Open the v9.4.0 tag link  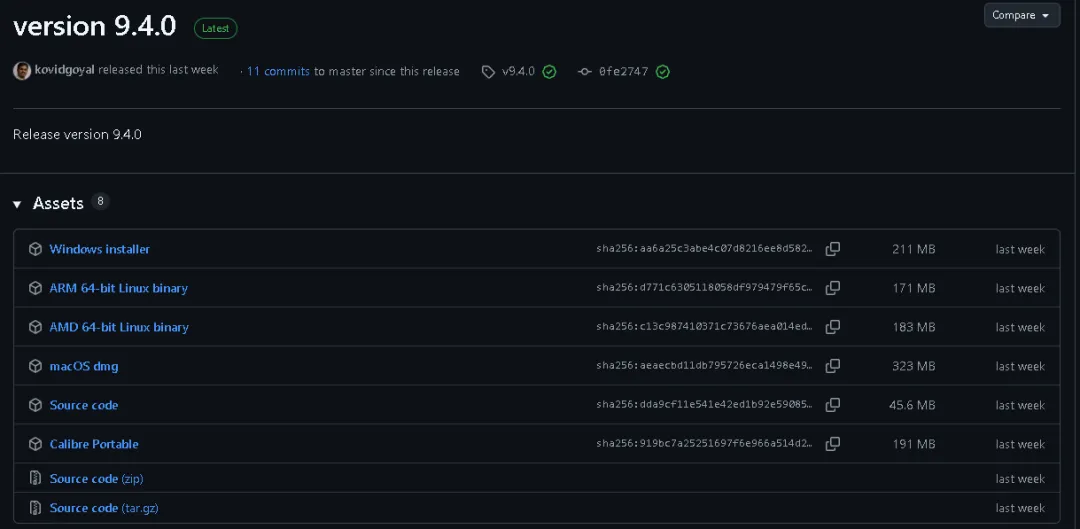518,71
